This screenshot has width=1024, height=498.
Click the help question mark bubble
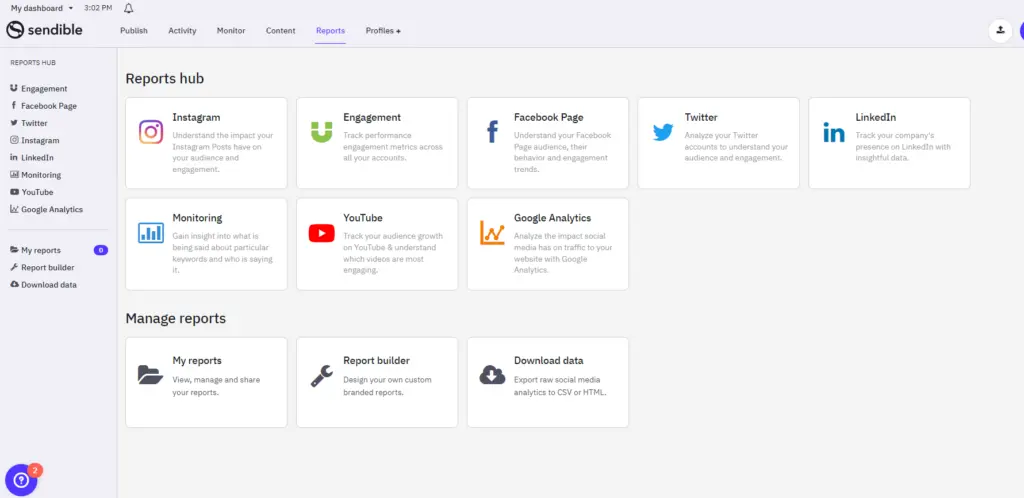point(21,480)
